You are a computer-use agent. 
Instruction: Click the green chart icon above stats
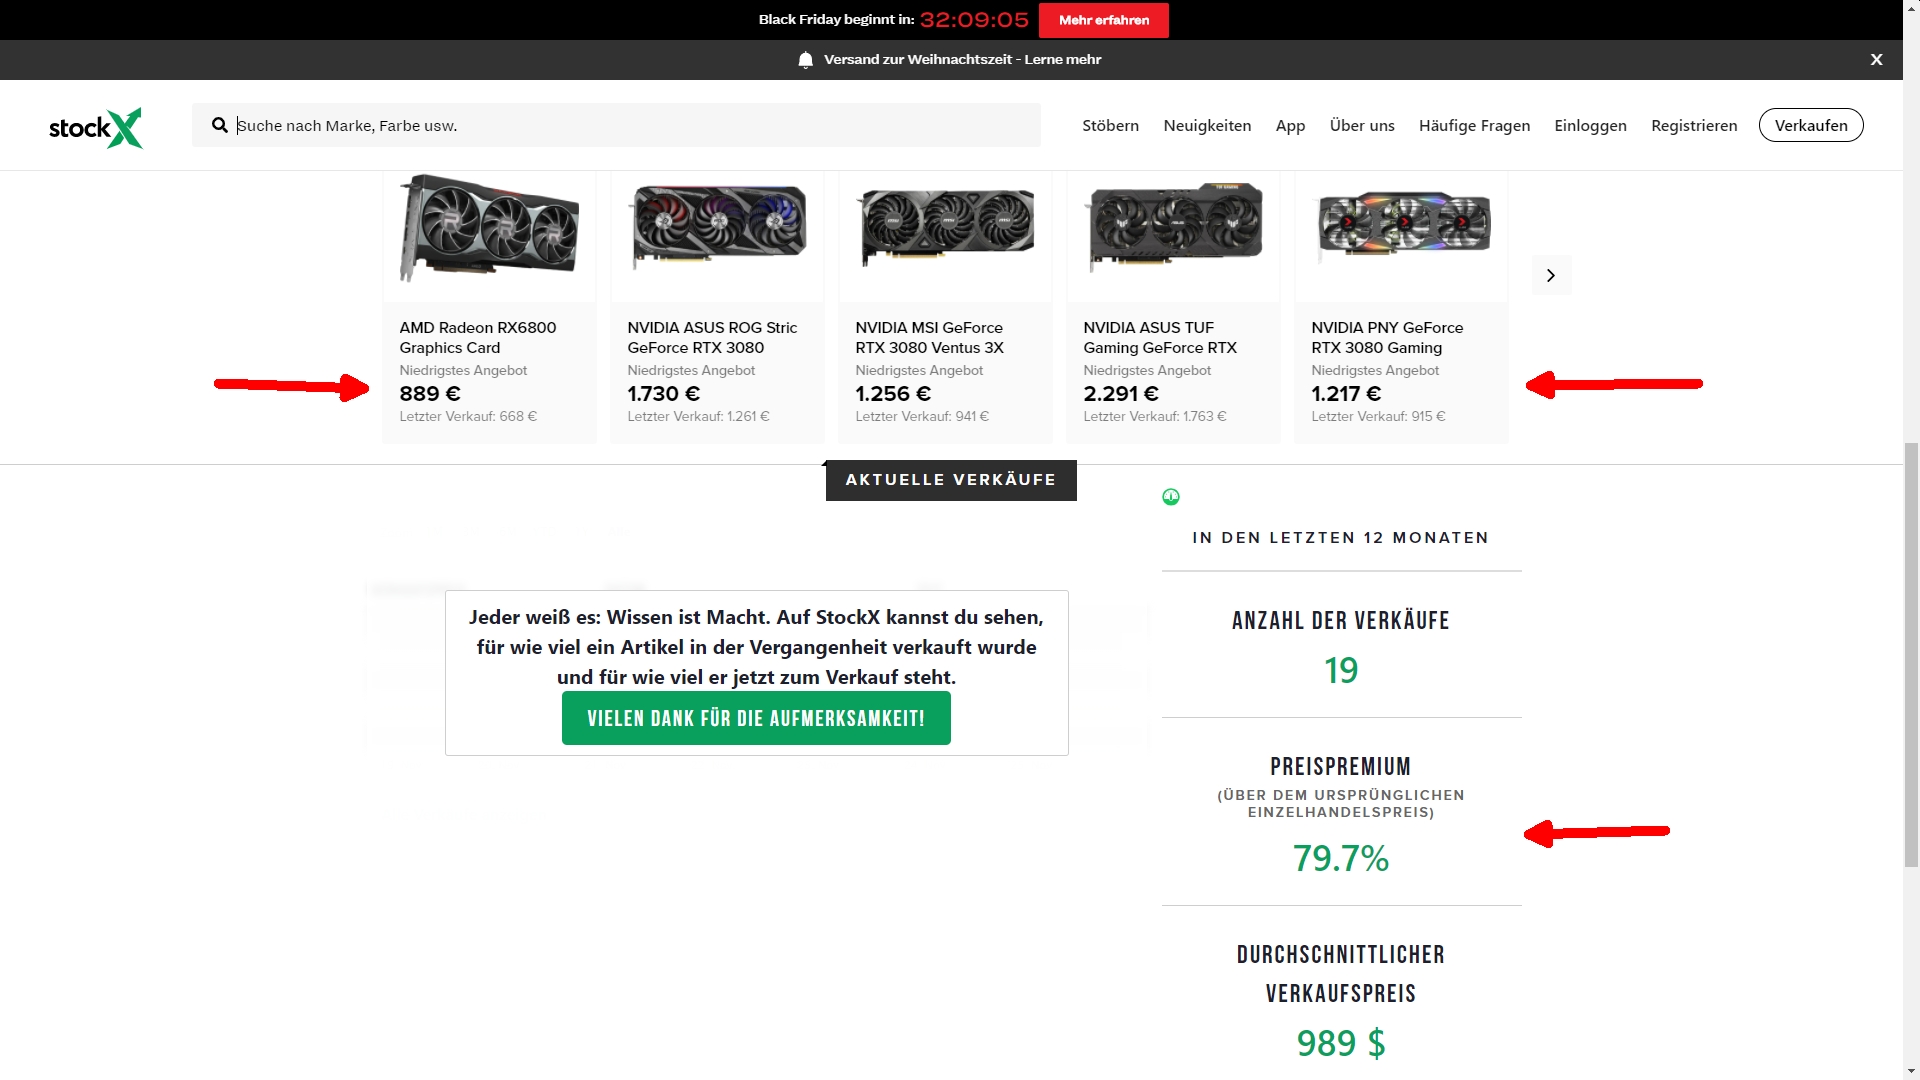click(1171, 497)
